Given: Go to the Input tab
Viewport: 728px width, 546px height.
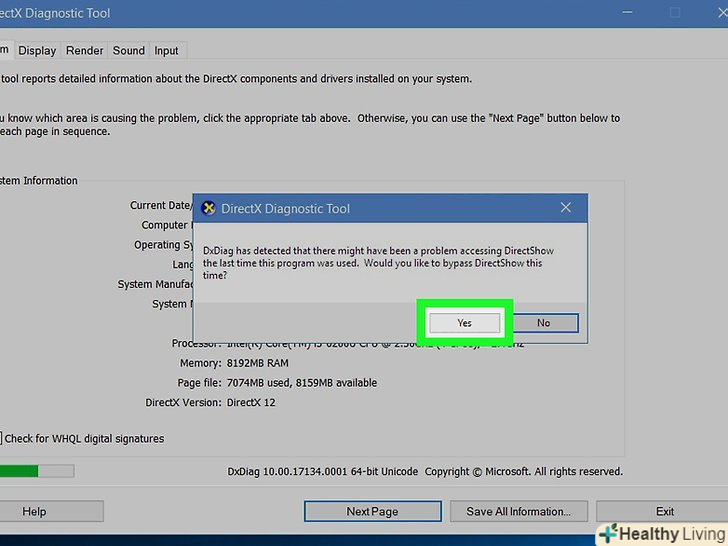Looking at the screenshot, I should pos(166,50).
